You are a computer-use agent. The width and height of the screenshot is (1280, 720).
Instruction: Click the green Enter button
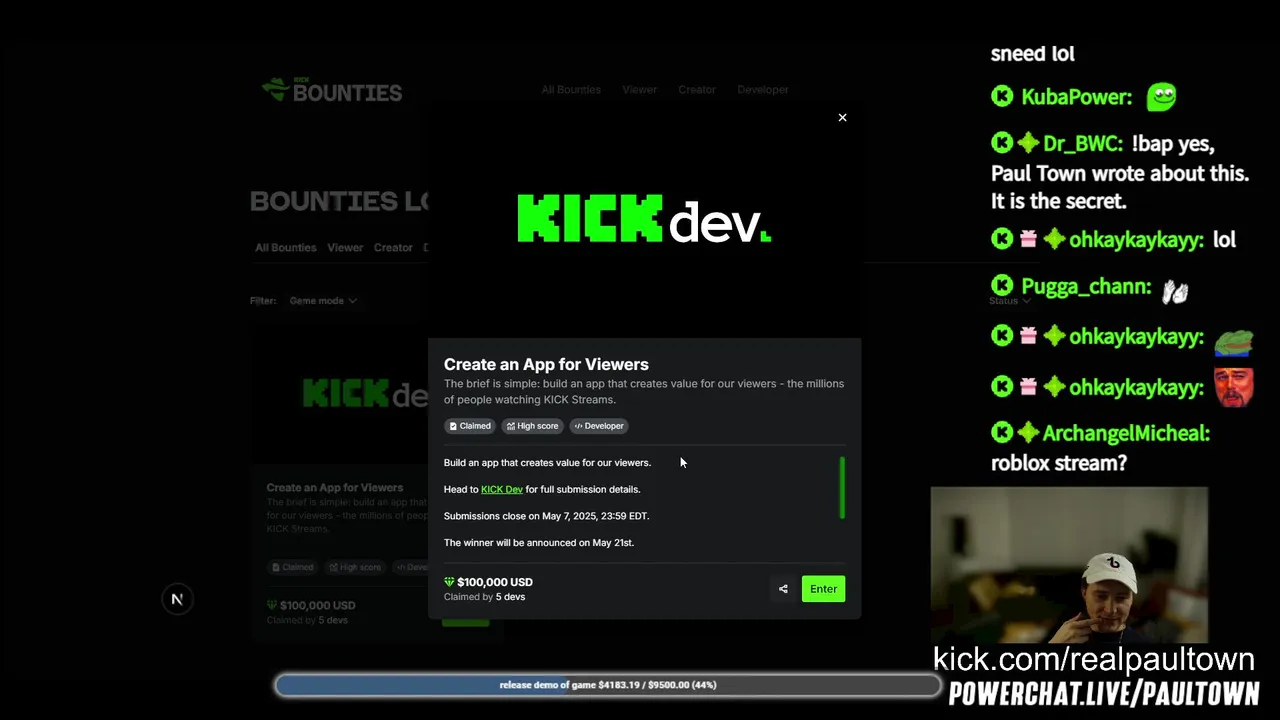tap(823, 589)
